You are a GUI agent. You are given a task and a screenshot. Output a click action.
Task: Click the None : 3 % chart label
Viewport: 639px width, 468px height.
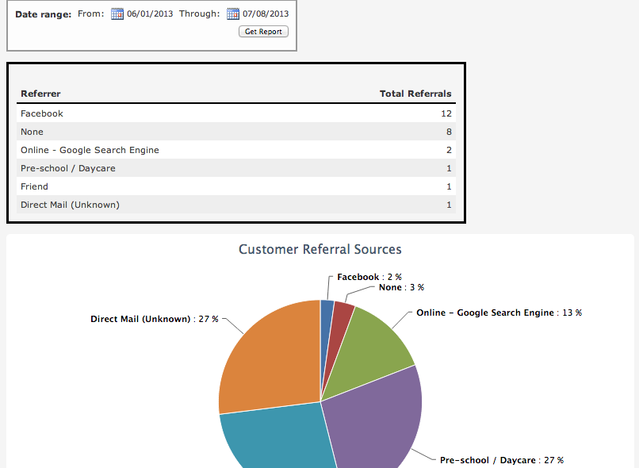tap(401, 287)
